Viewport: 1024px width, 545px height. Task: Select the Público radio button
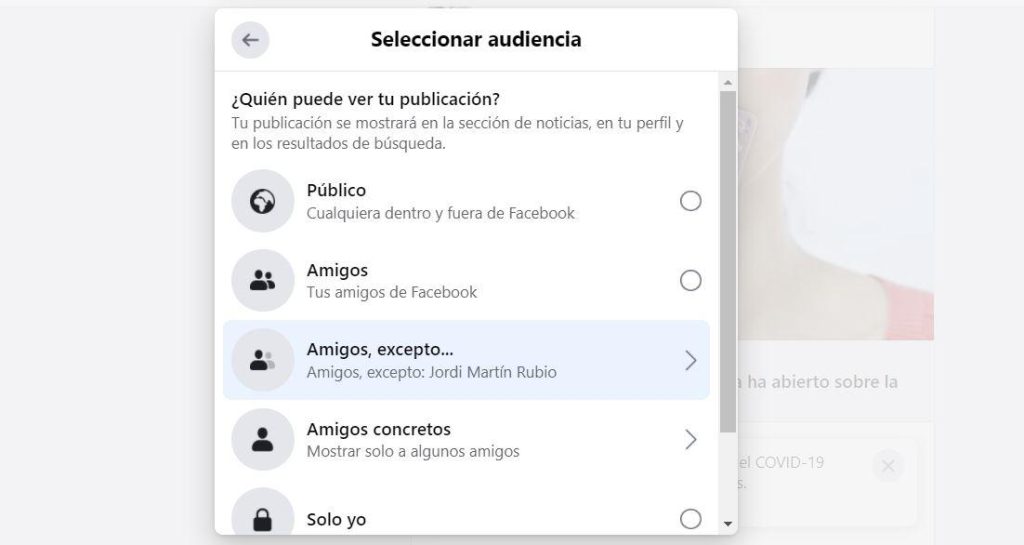click(690, 201)
